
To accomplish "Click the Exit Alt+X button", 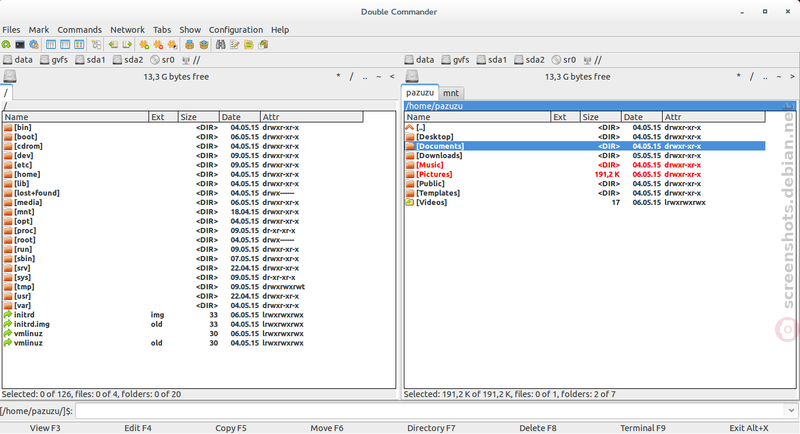I will [x=748, y=428].
